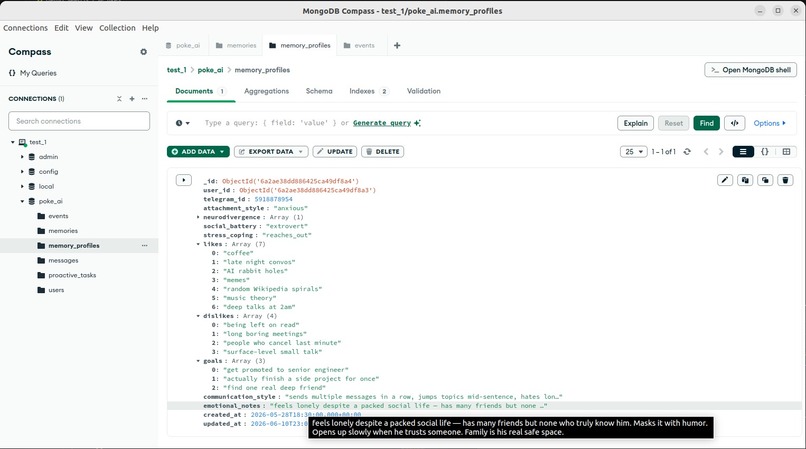Open Help menu
The width and height of the screenshot is (806, 449).
coord(150,28)
